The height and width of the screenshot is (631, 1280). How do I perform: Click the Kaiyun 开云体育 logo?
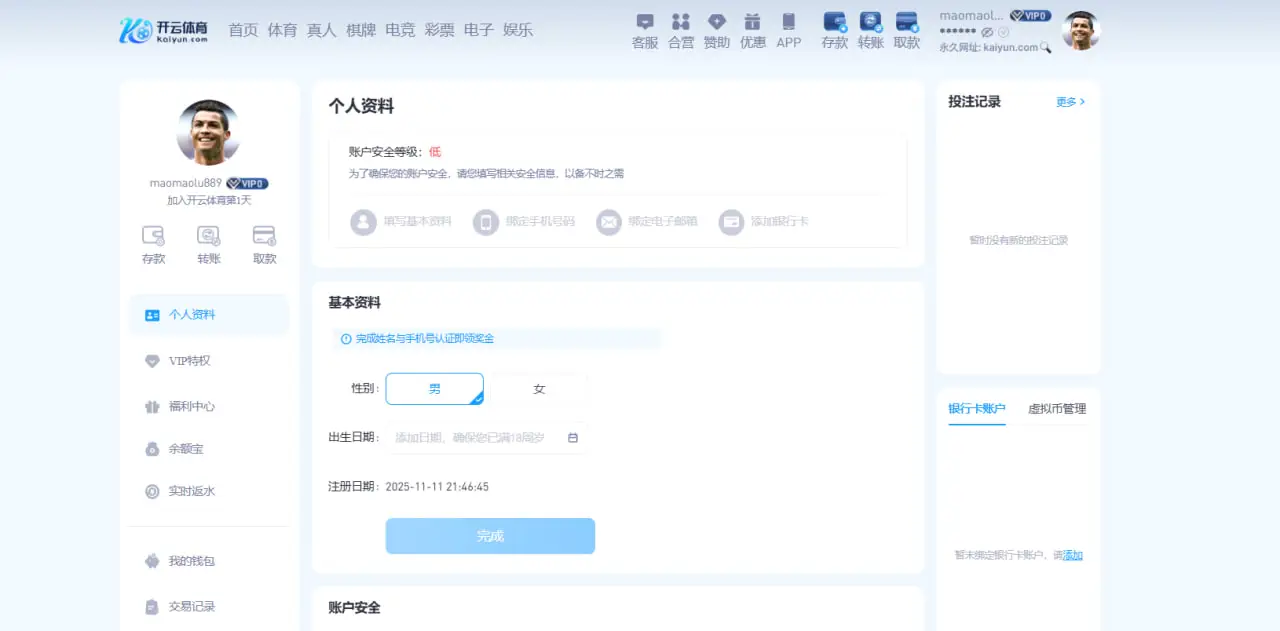tap(164, 30)
